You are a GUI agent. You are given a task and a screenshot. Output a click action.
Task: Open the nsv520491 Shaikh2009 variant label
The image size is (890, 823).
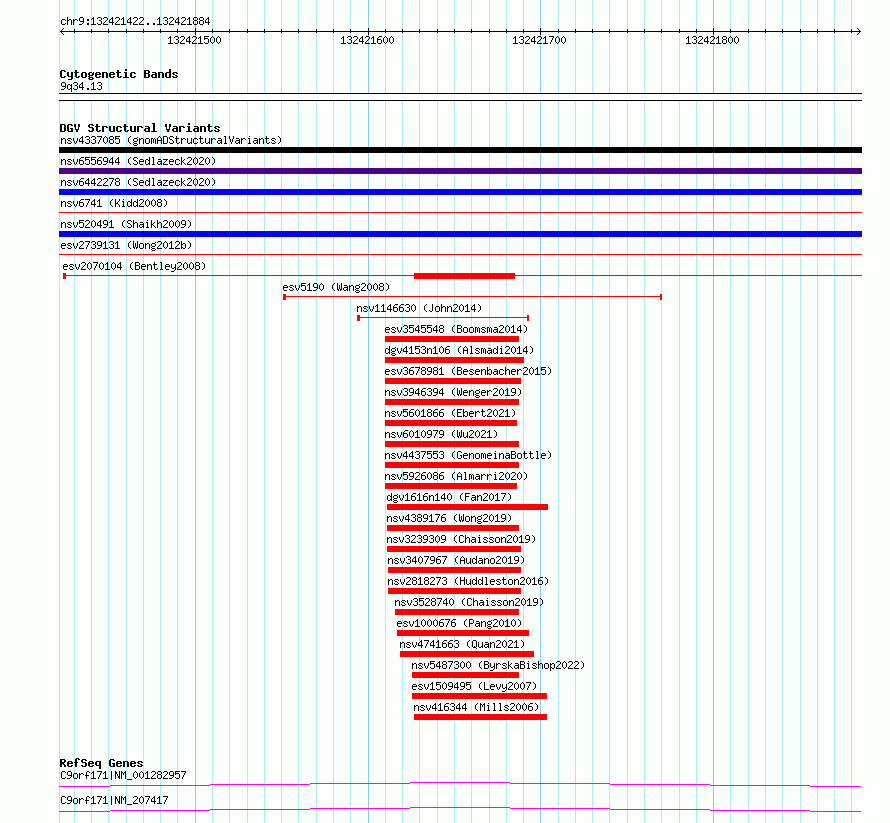click(x=126, y=224)
